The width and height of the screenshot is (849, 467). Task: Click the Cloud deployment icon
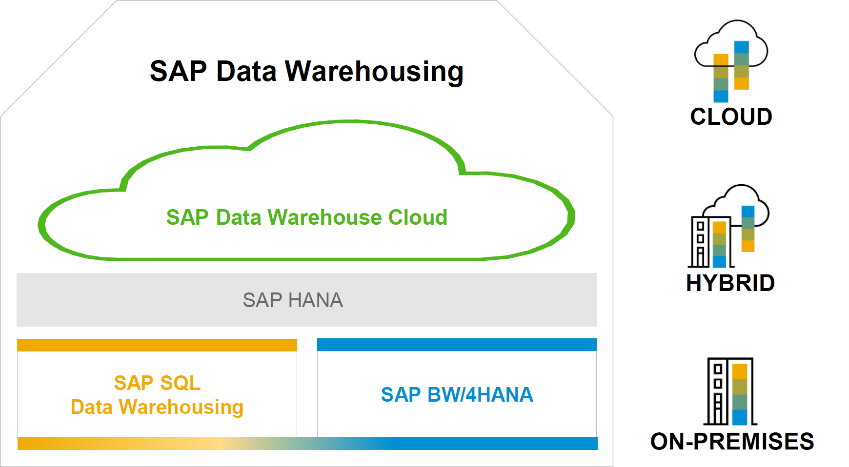click(731, 61)
